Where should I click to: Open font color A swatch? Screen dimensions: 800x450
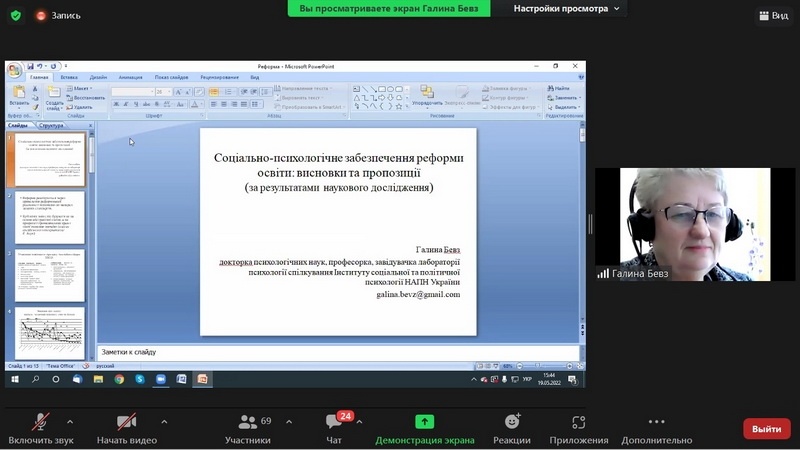(194, 104)
